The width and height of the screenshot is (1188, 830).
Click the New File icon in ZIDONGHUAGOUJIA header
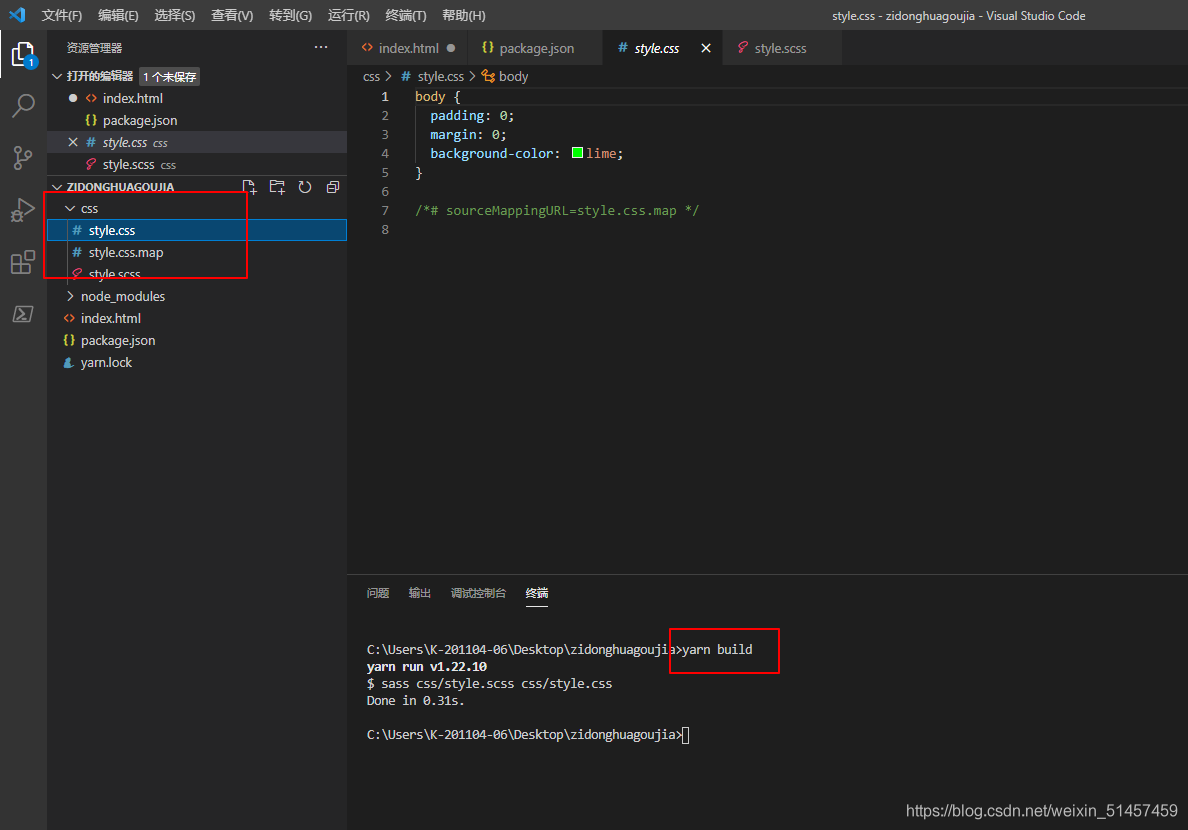[x=249, y=187]
